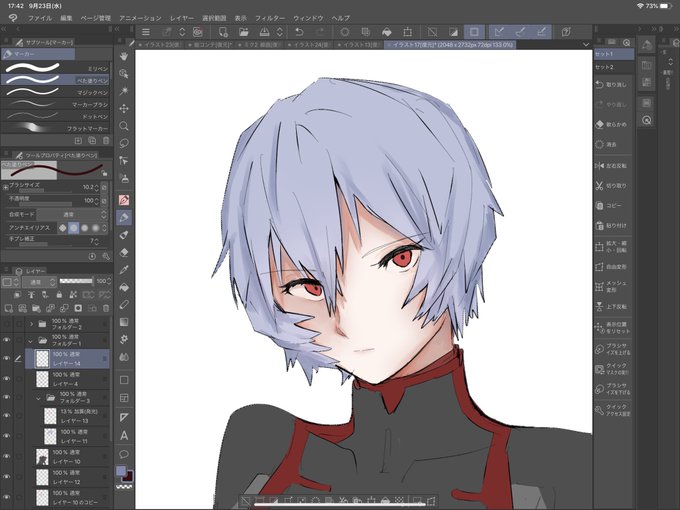The image size is (680, 510).
Task: Open layer blending mode dropdown 通常
Action: coord(39,282)
